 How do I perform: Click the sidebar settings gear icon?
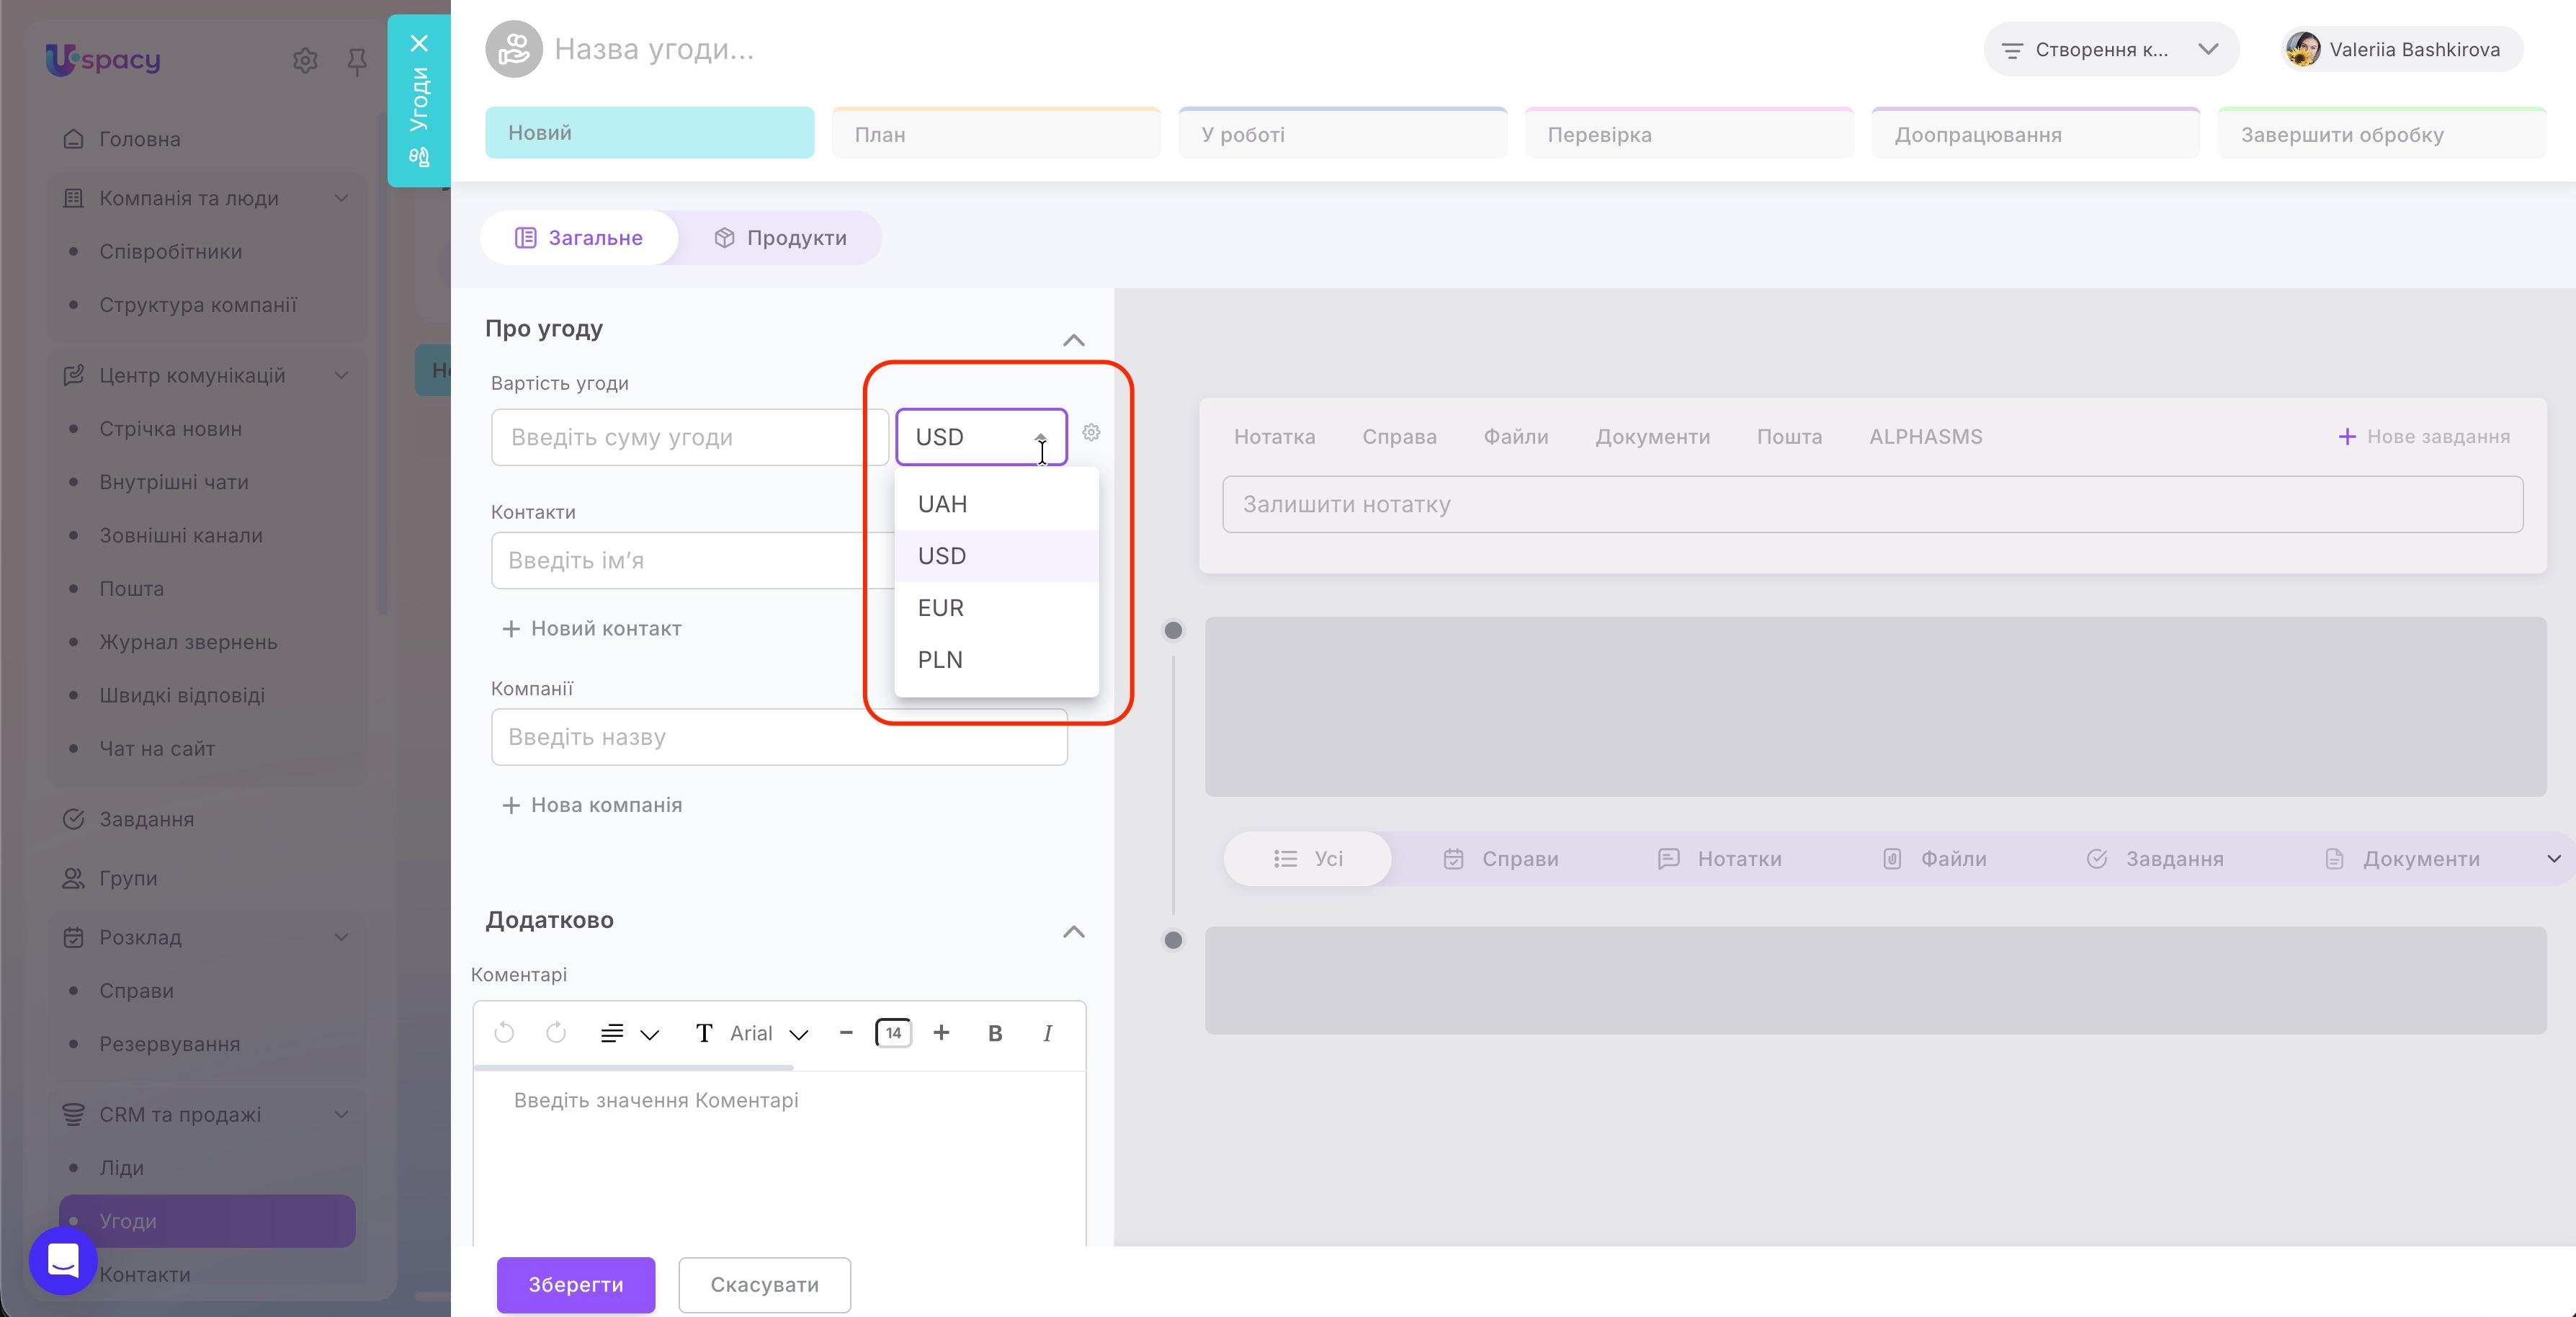pyautogui.click(x=305, y=61)
